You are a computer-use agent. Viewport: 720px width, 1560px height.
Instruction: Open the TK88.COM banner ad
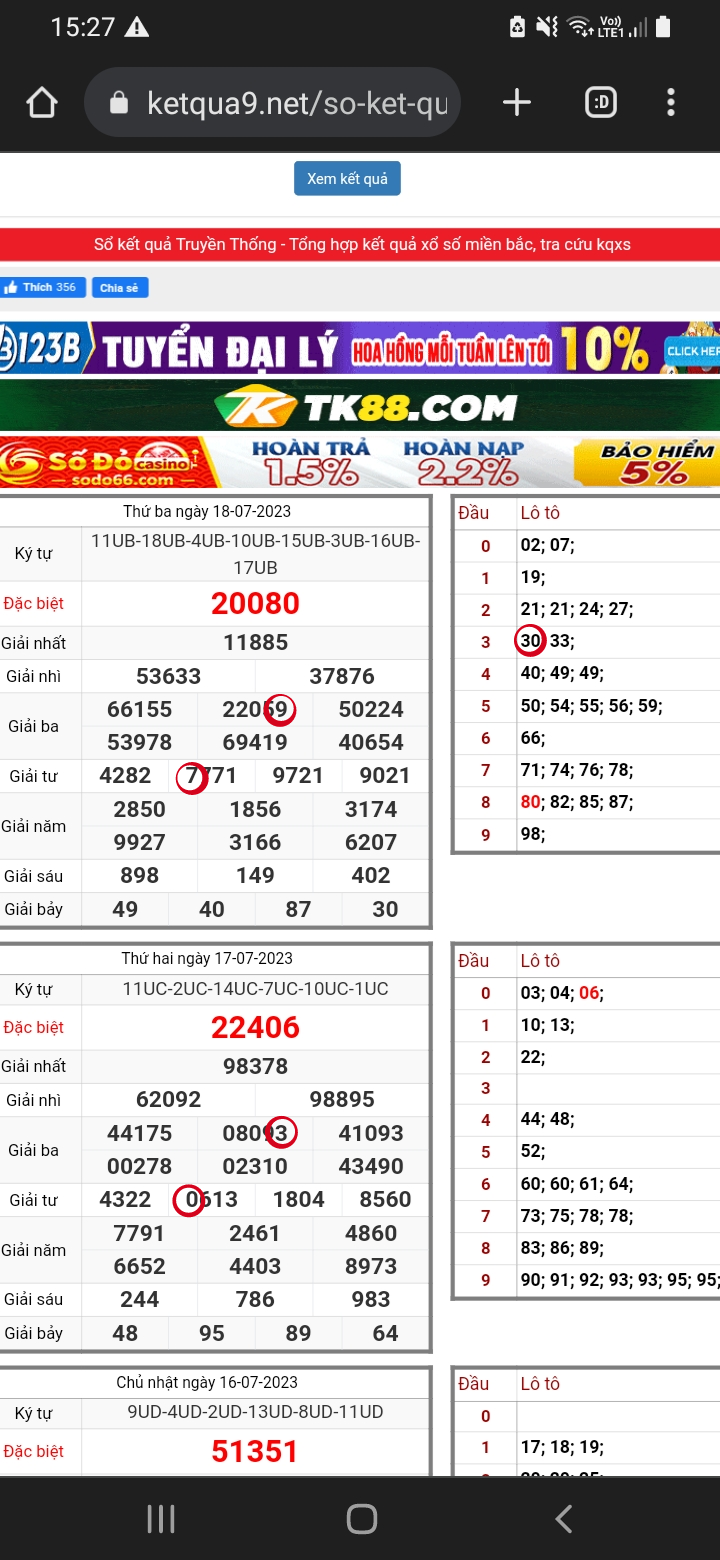pos(360,405)
